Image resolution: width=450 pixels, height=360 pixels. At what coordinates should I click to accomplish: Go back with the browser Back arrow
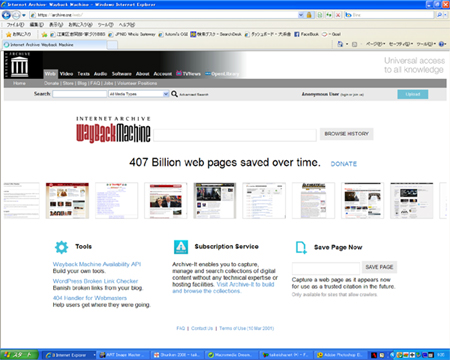click(x=6, y=15)
